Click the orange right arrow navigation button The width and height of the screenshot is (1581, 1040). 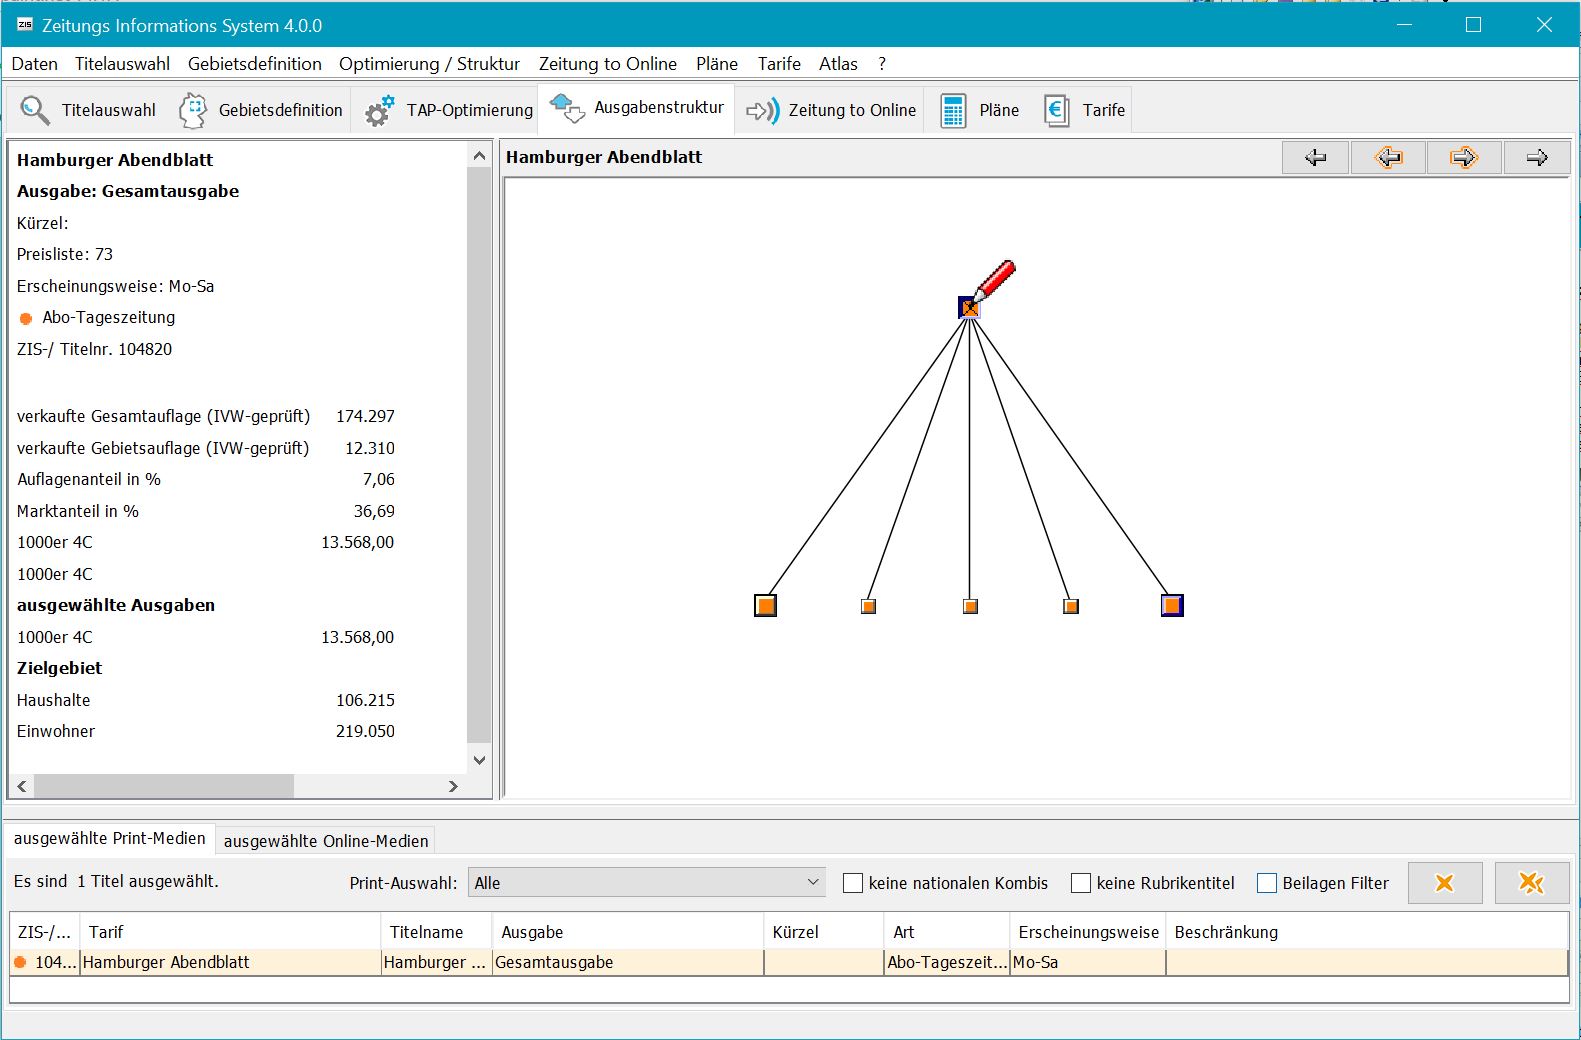(x=1464, y=157)
